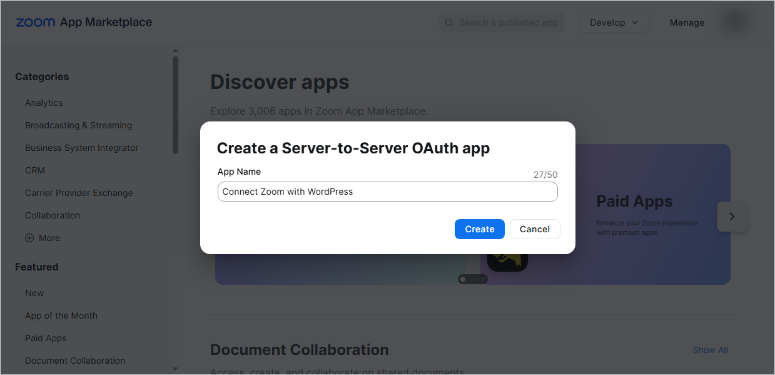Image resolution: width=775 pixels, height=375 pixels.
Task: Open Document Collaboration in sidebar
Action: [75, 361]
